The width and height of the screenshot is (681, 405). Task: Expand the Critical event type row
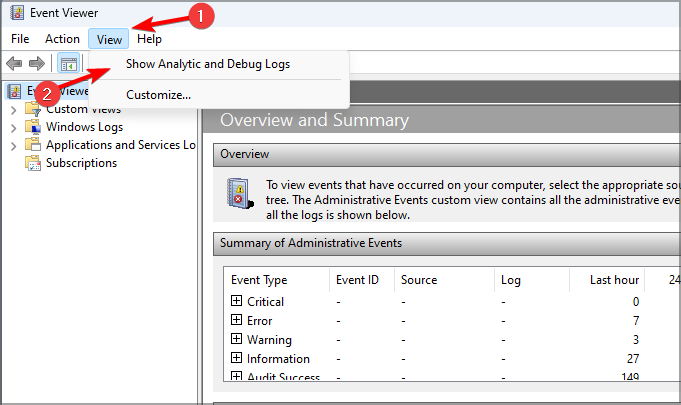point(237,301)
